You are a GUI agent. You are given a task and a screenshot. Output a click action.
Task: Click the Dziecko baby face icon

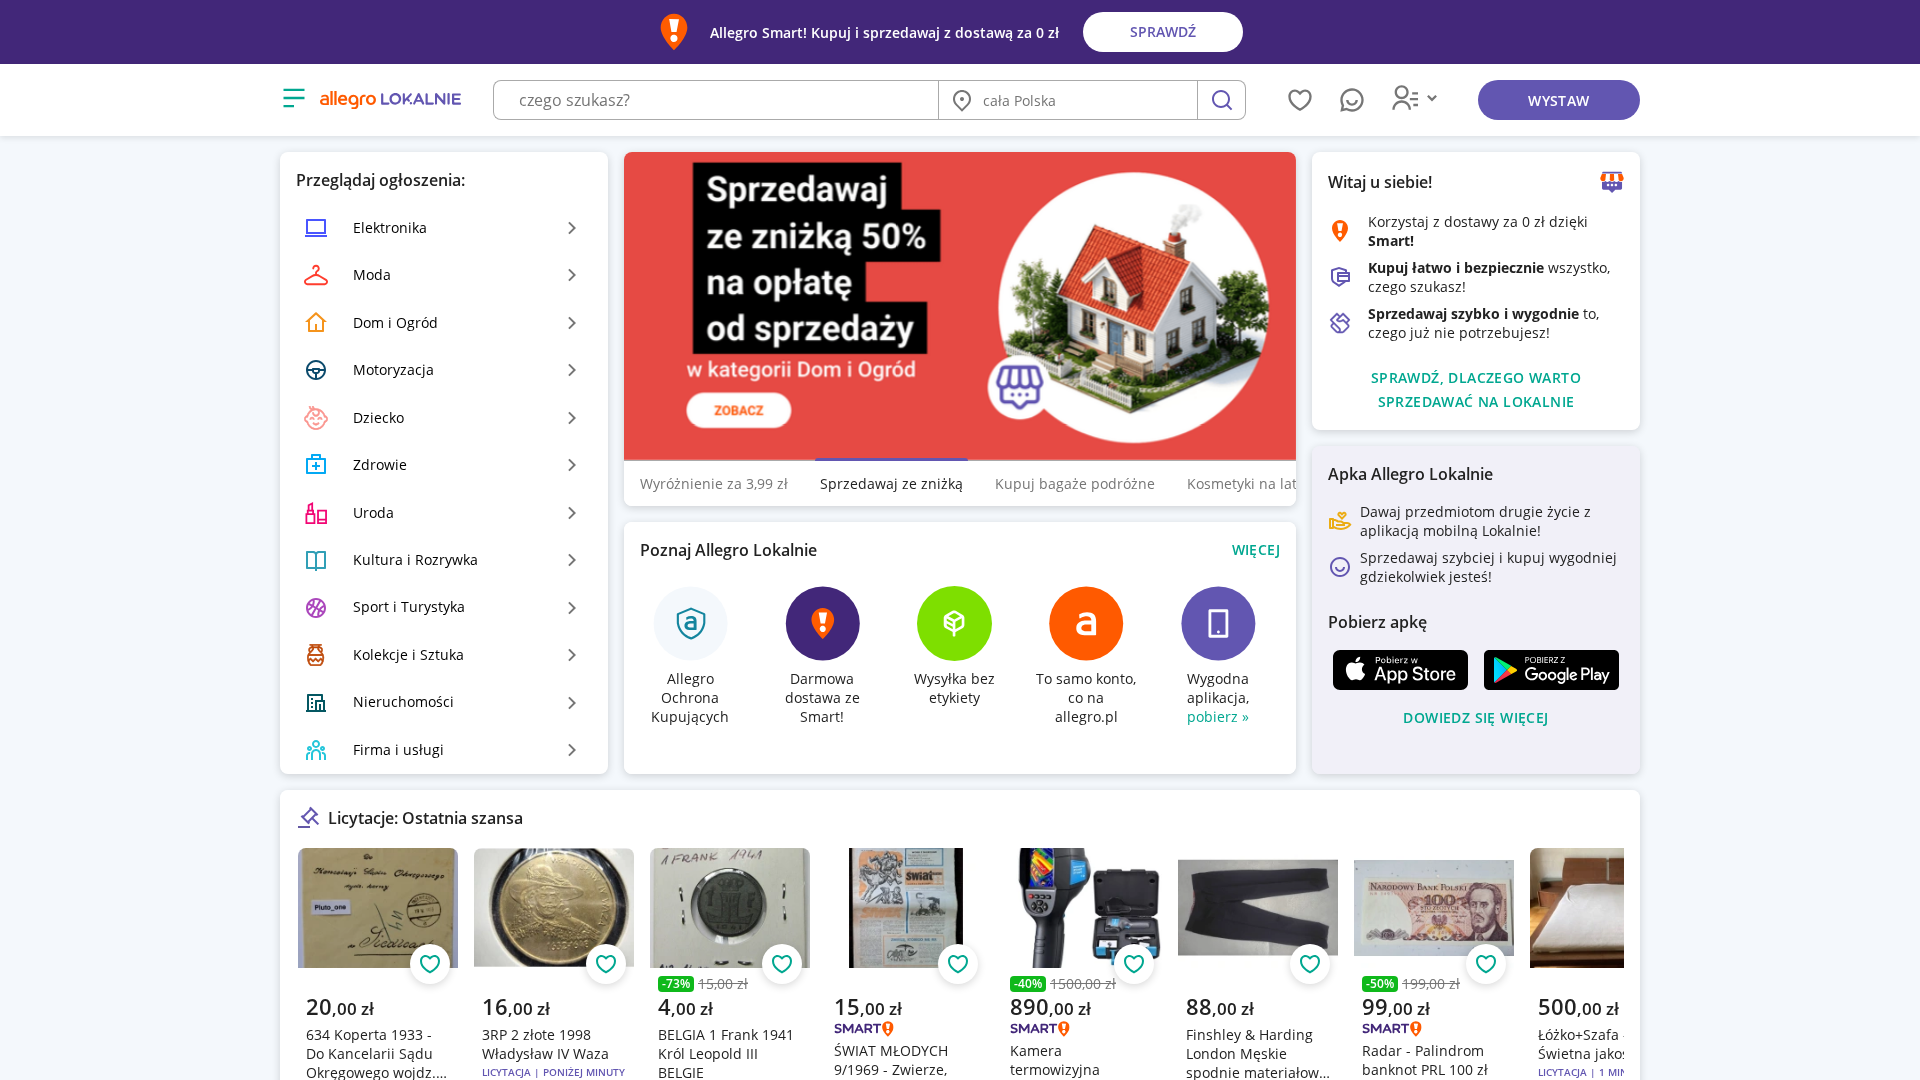click(x=316, y=417)
